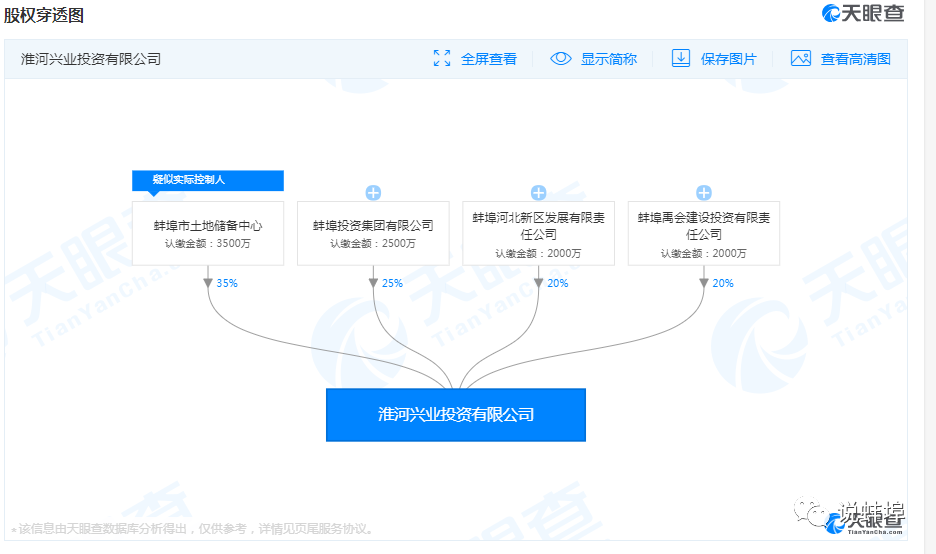Expand the 蚌埠投资集团有限公司 plus node

pos(373,192)
